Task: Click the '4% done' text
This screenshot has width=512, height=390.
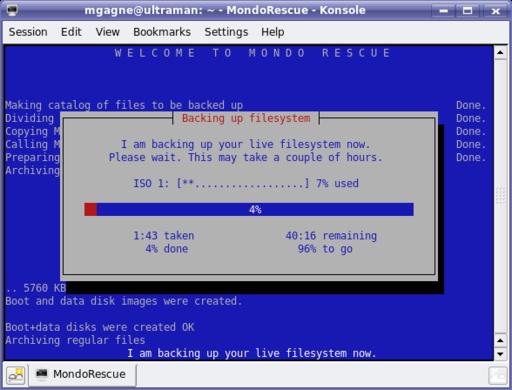Action: tap(167, 249)
